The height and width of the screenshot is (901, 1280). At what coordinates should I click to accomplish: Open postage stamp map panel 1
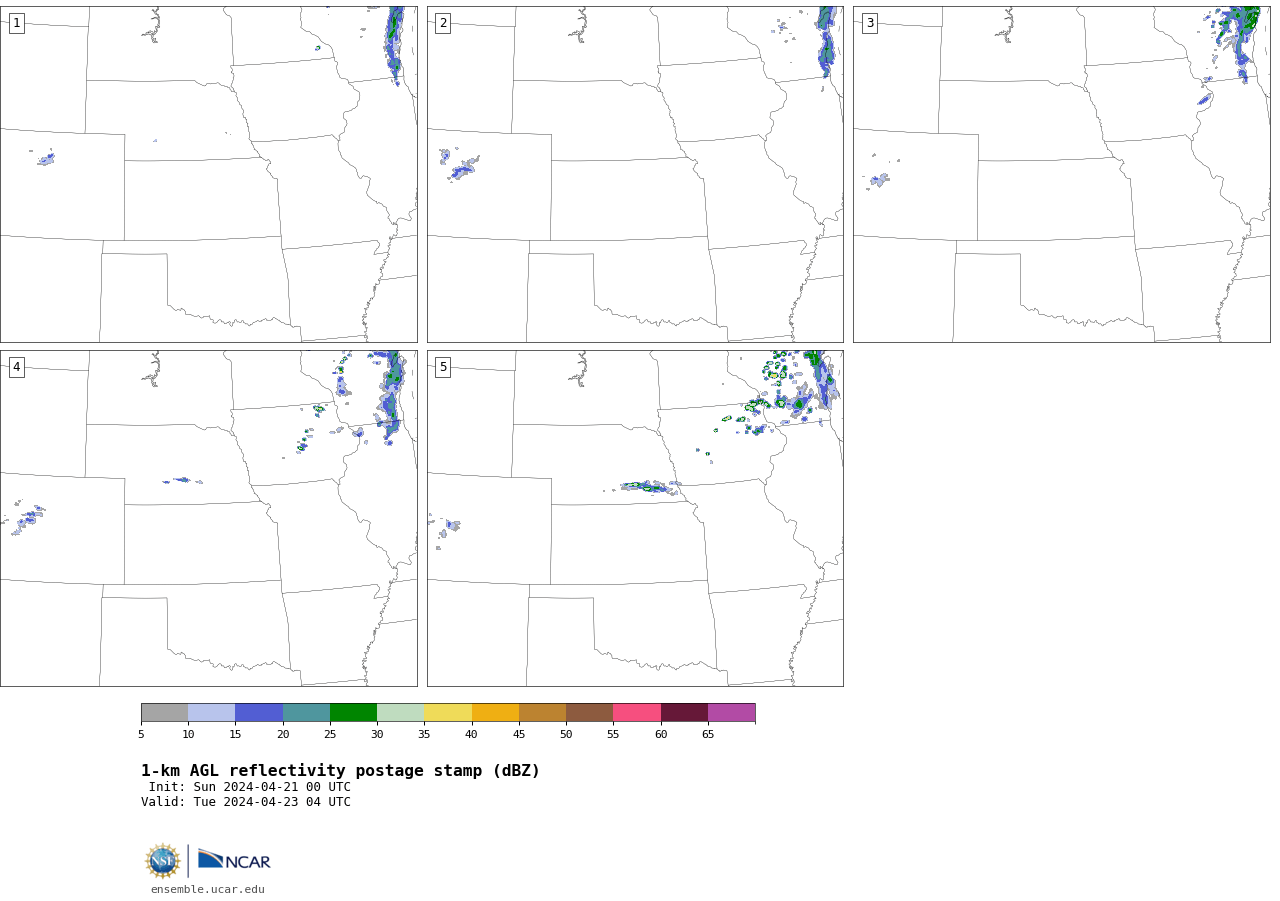coord(208,174)
